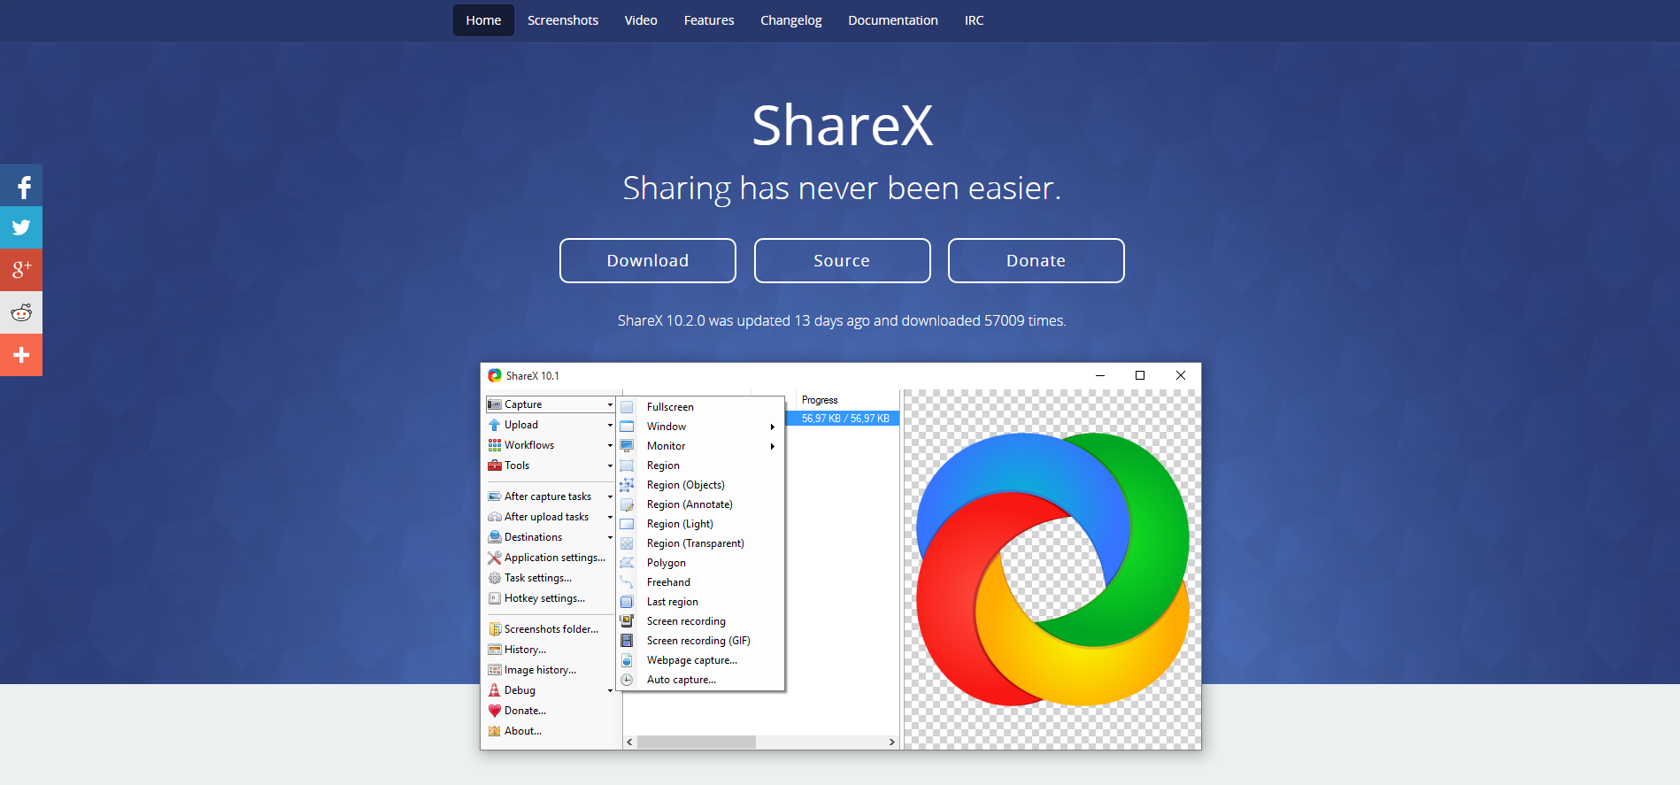Select the 56,97 KB progress row
This screenshot has height=785, width=1680.
tap(843, 418)
